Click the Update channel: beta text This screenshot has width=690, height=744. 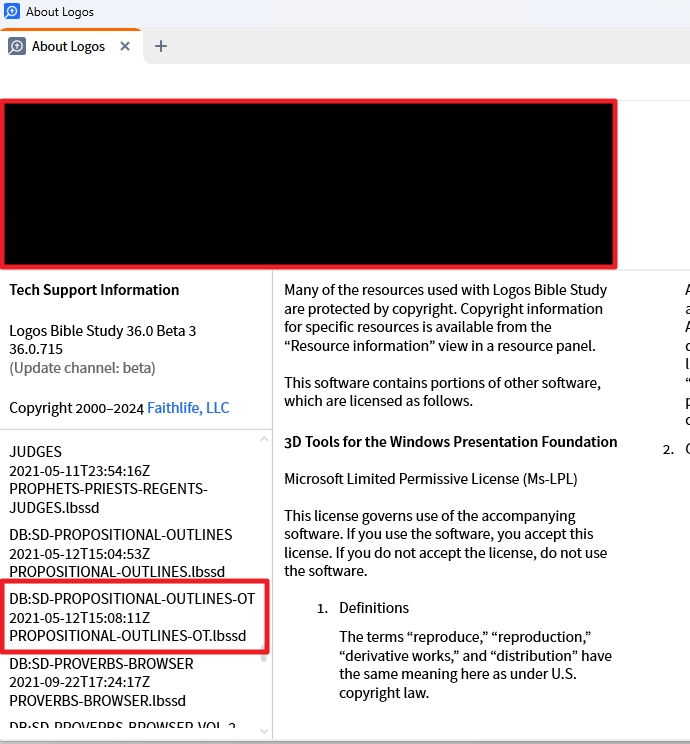82,368
